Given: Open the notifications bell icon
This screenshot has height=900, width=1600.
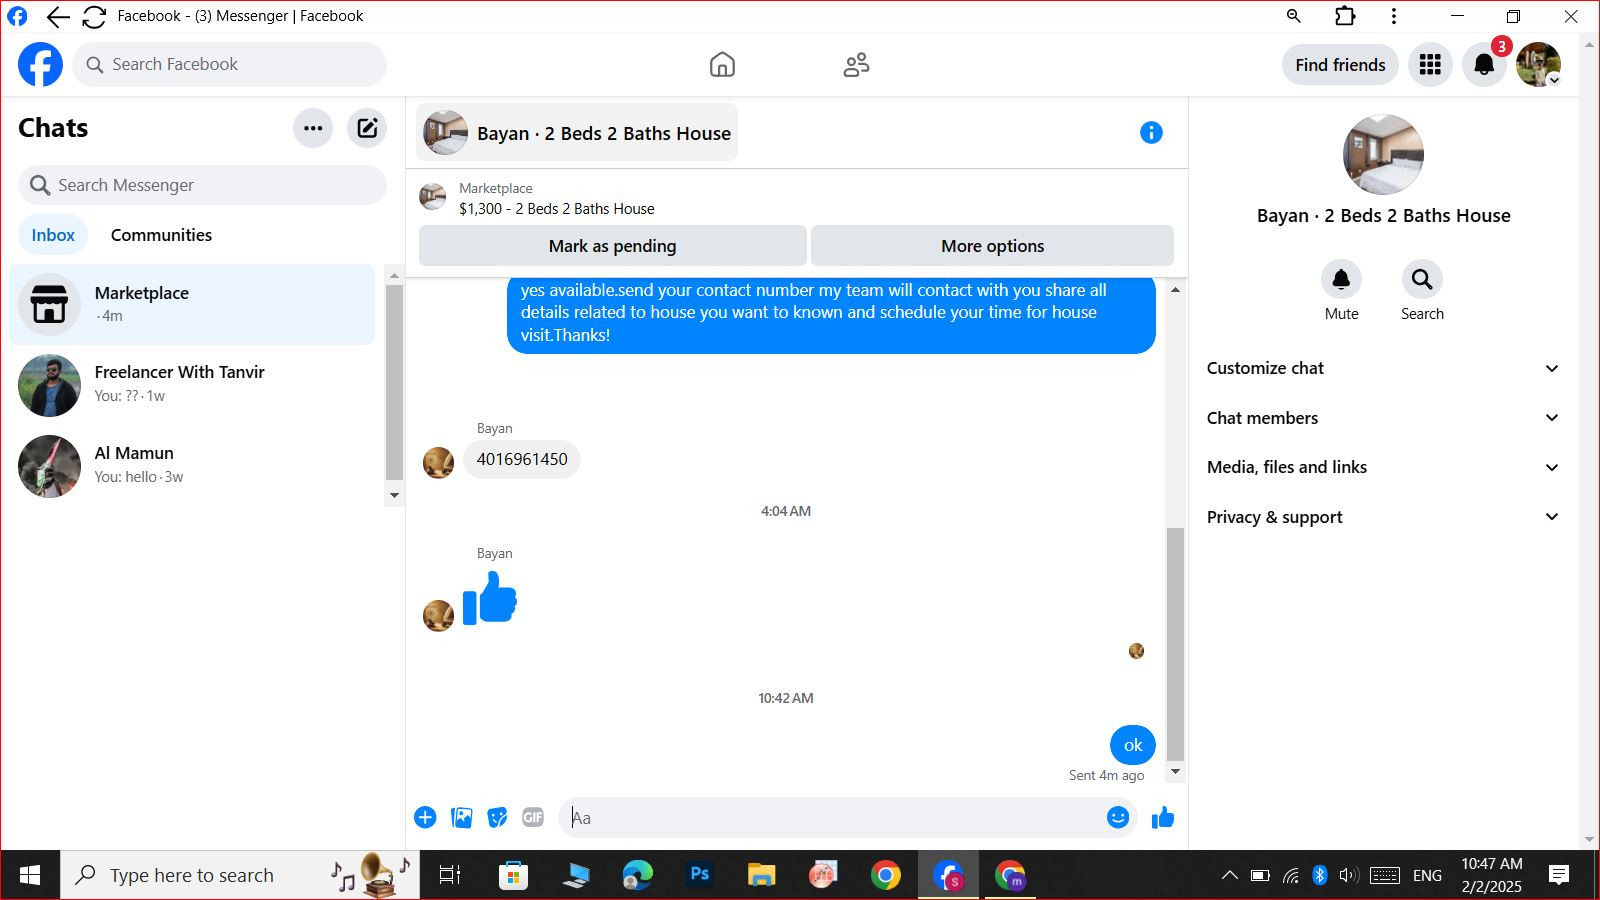Looking at the screenshot, I should (x=1484, y=65).
